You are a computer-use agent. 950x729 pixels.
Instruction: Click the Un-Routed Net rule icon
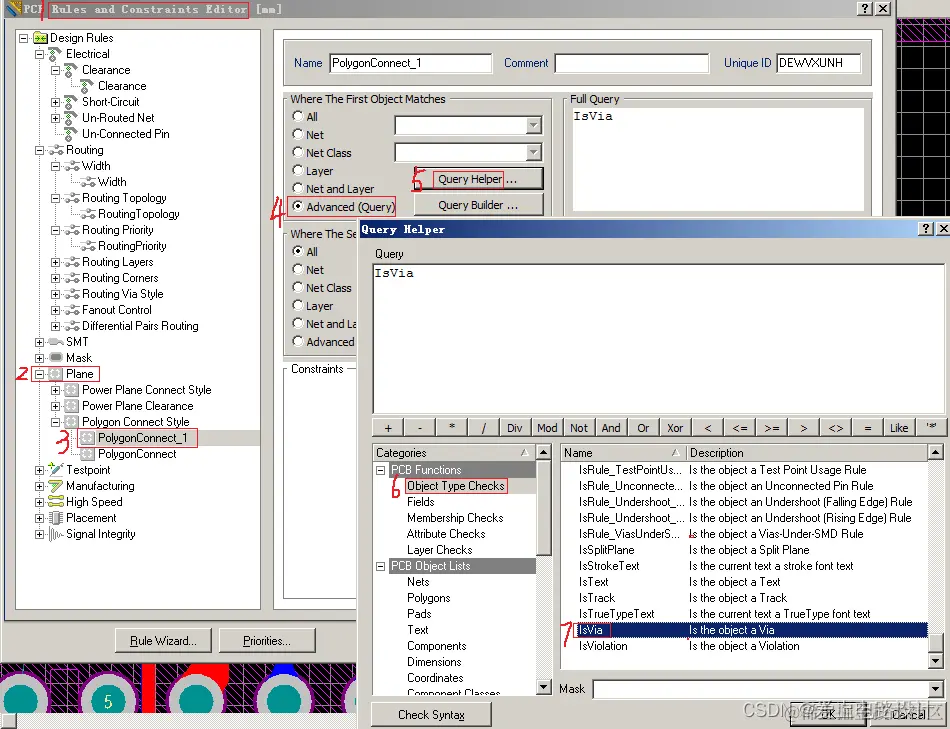[71, 118]
